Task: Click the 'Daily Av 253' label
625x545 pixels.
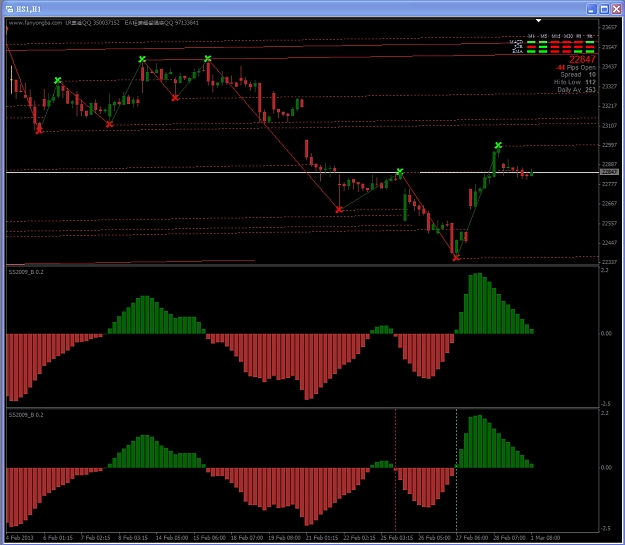Action: coord(576,90)
